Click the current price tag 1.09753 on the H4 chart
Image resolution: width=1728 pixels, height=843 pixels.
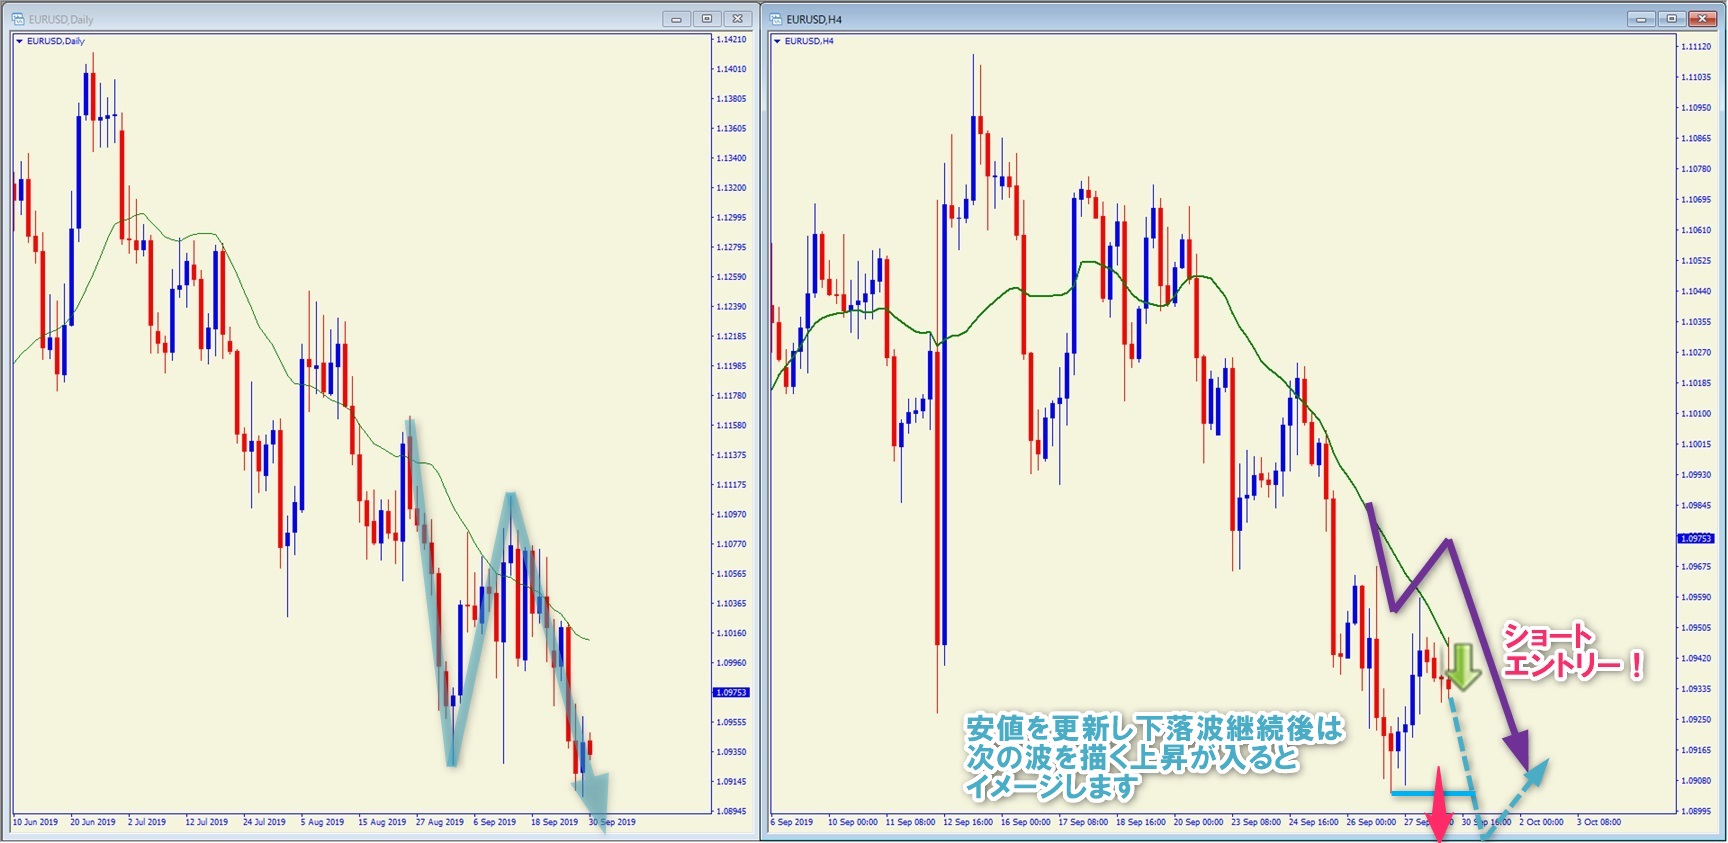[x=1695, y=538]
